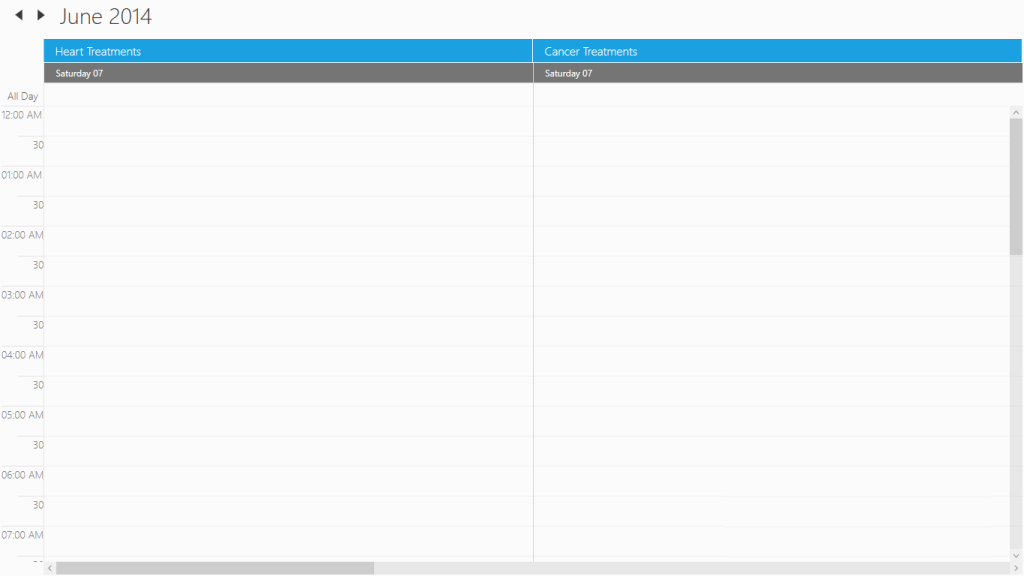Click the vertical scrollbar thumb
The height and width of the screenshot is (576, 1024).
pyautogui.click(x=1016, y=187)
